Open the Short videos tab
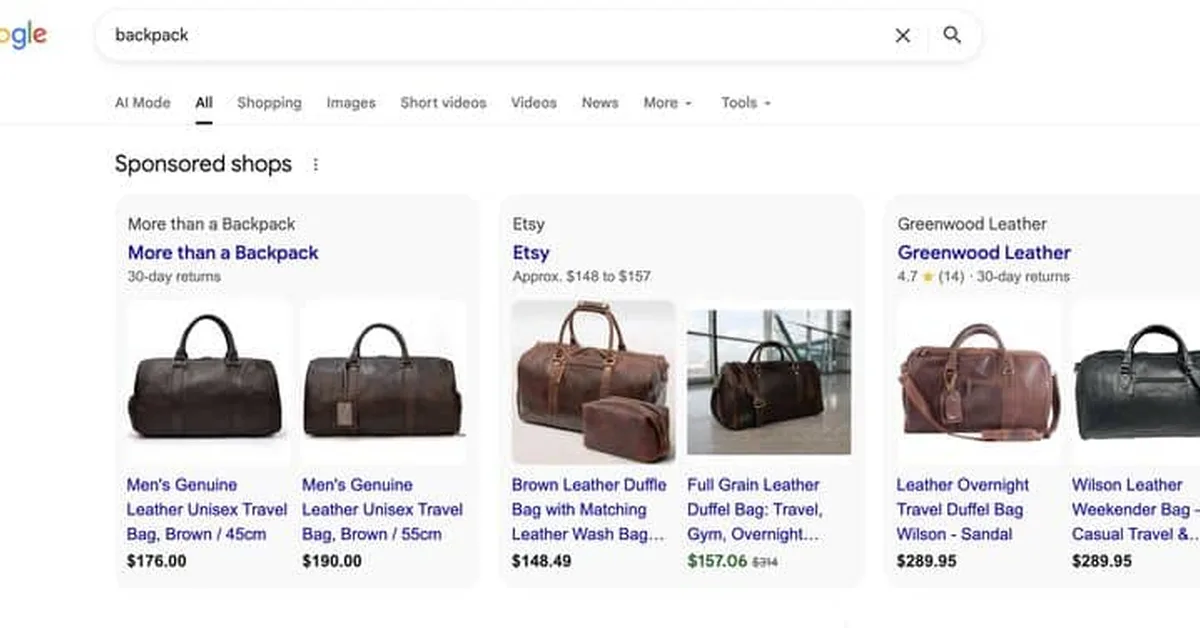This screenshot has height=628, width=1200. coord(443,102)
